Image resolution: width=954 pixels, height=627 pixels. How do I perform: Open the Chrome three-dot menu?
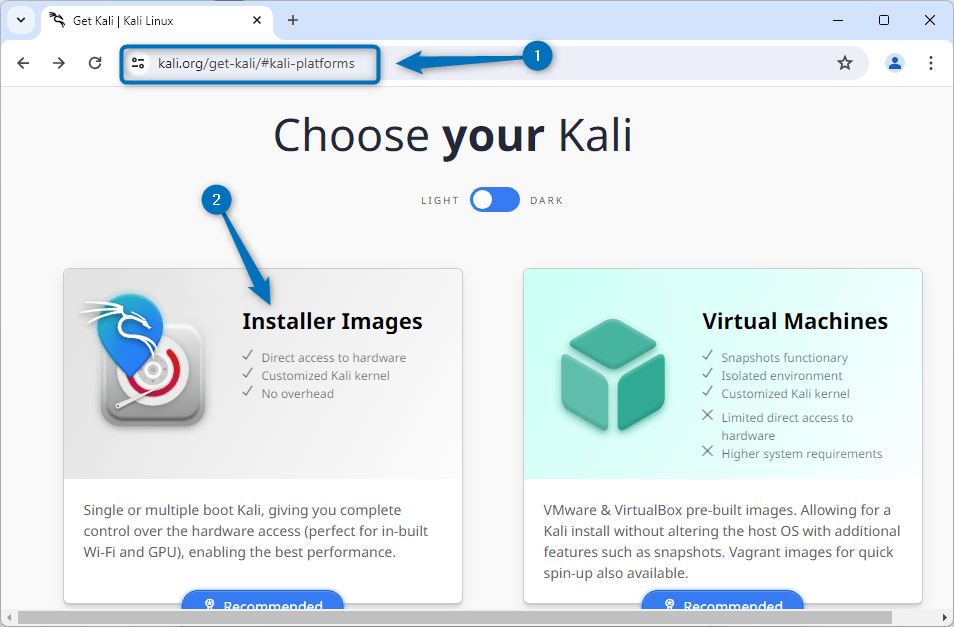931,62
